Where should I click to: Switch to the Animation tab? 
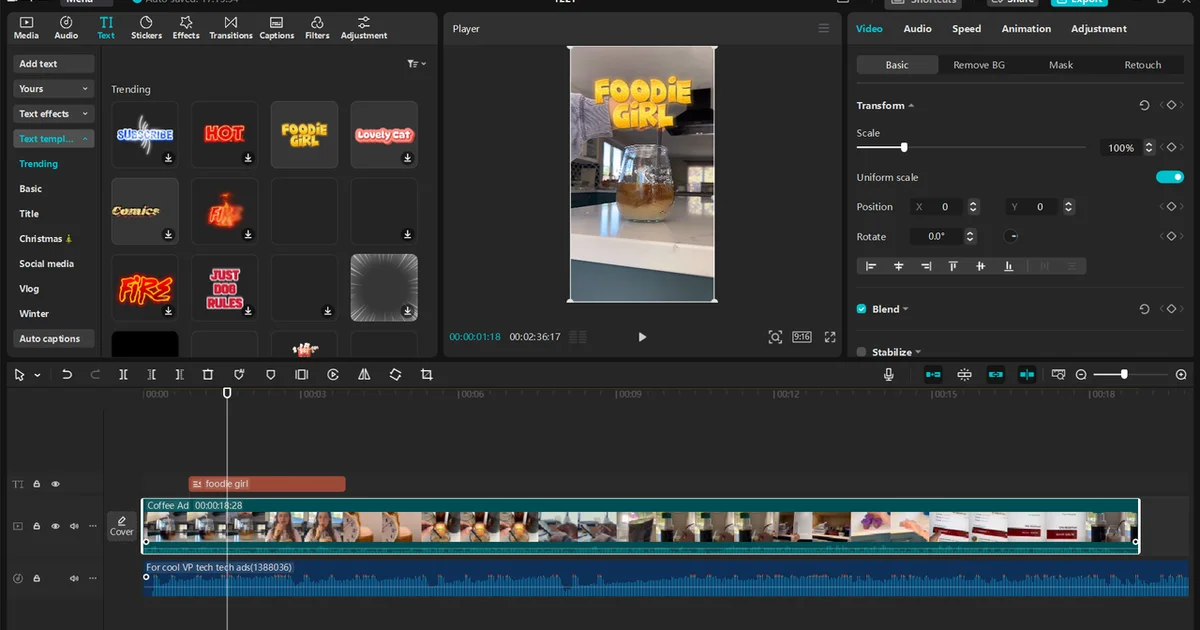pos(1026,28)
